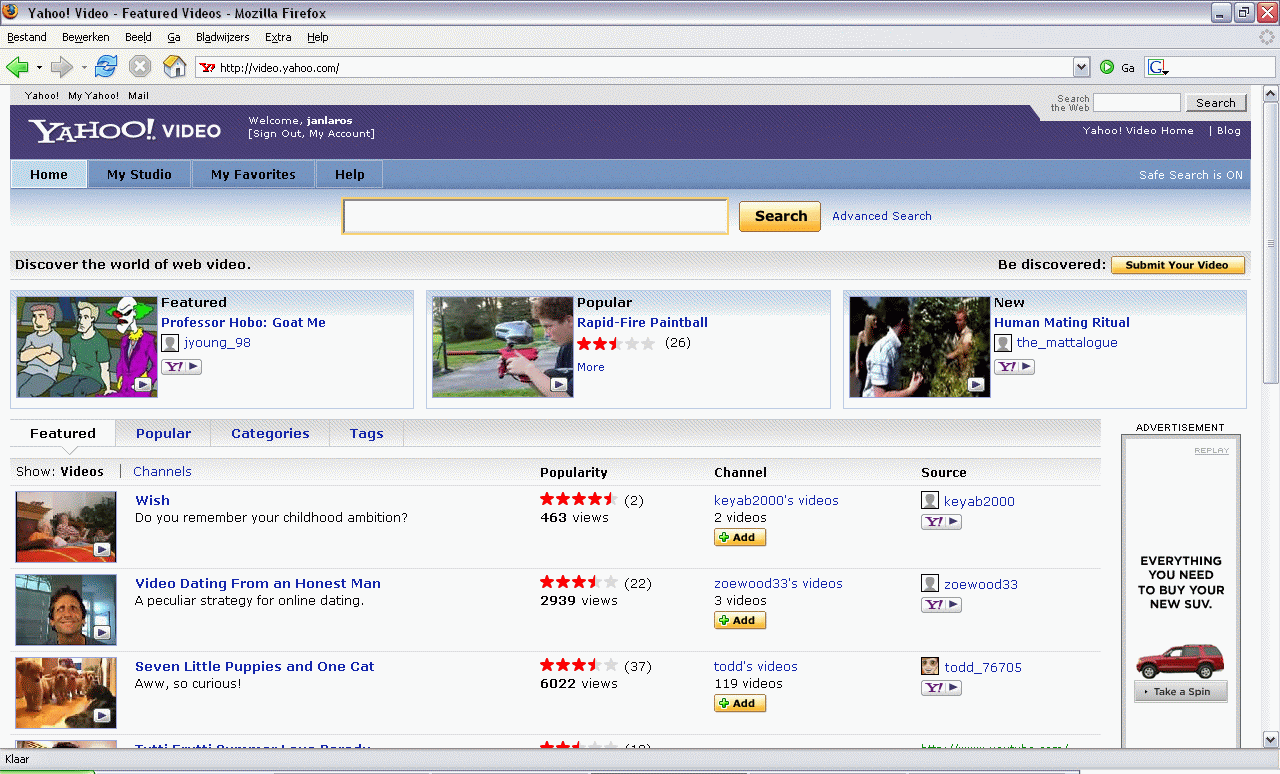
Task: Switch to the My Studio tab
Action: coord(139,174)
